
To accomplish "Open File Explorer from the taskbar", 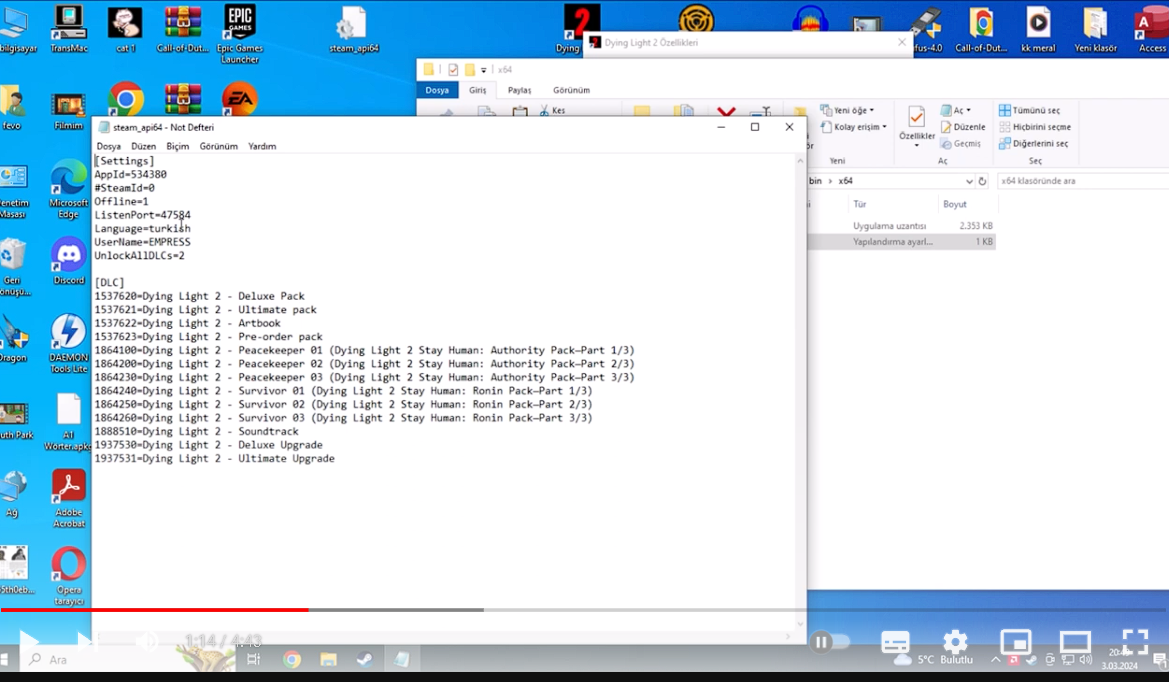I will (x=328, y=659).
